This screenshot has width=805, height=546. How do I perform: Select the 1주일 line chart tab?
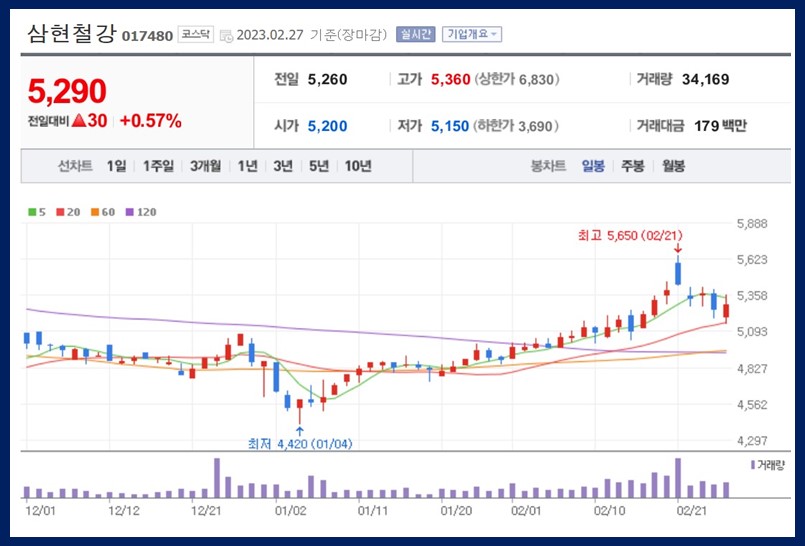(158, 166)
